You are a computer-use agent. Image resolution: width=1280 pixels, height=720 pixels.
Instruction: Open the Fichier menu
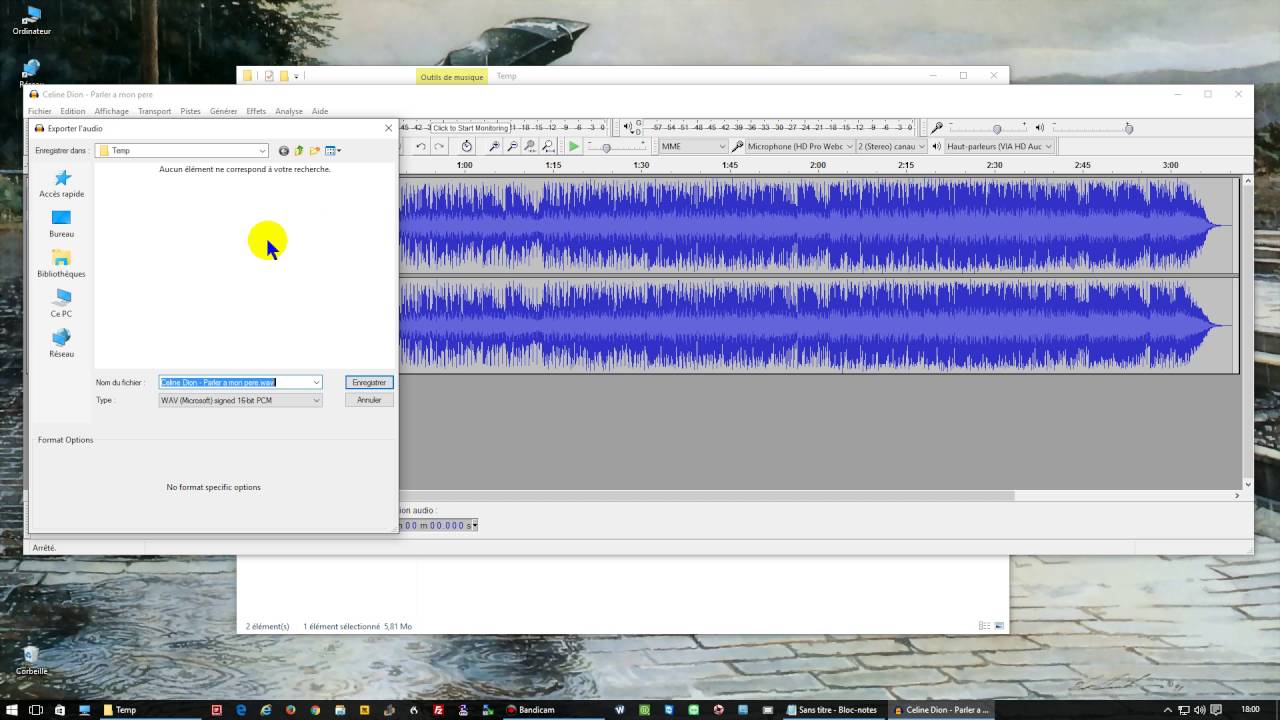click(x=40, y=111)
